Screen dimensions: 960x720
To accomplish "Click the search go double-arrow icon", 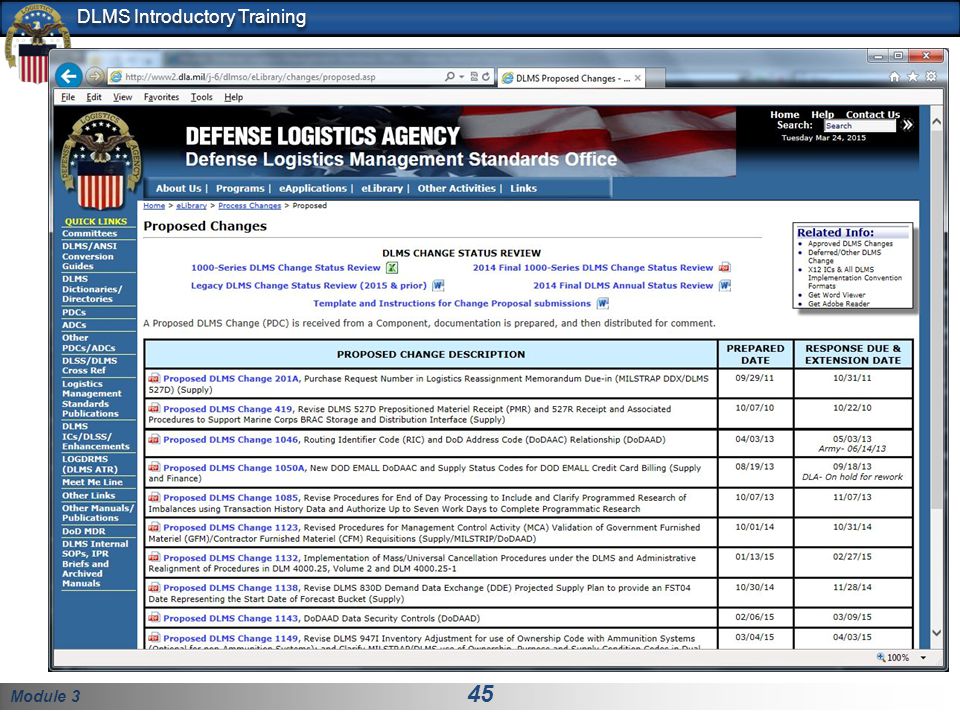I will tap(907, 125).
